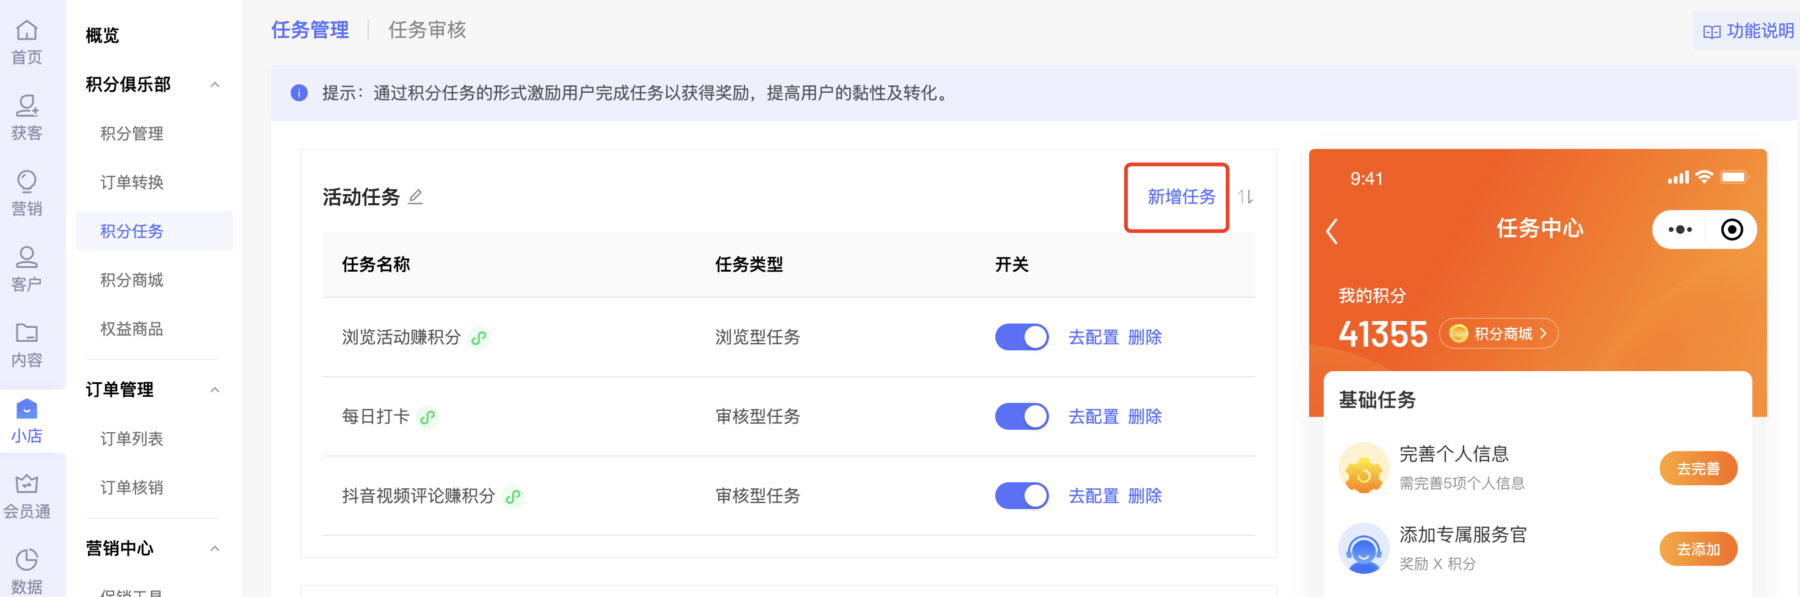Toggle switch for 每日打卡

[1021, 416]
